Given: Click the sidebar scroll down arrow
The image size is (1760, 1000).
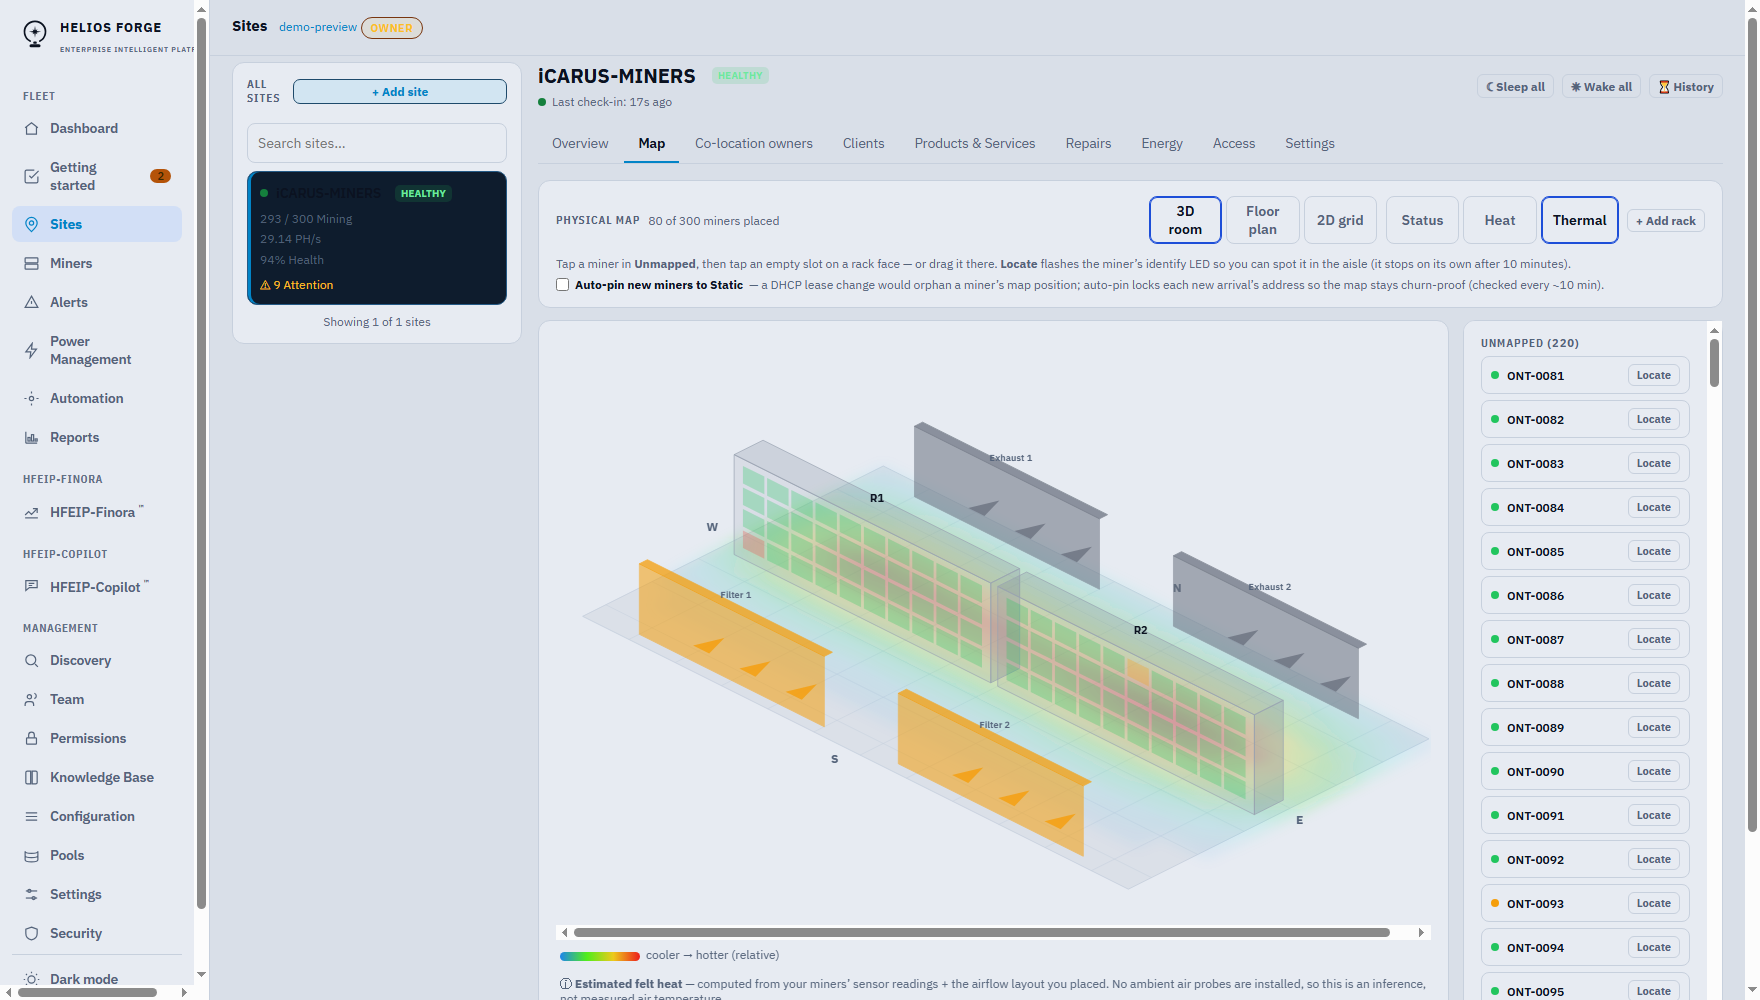Looking at the screenshot, I should (201, 974).
